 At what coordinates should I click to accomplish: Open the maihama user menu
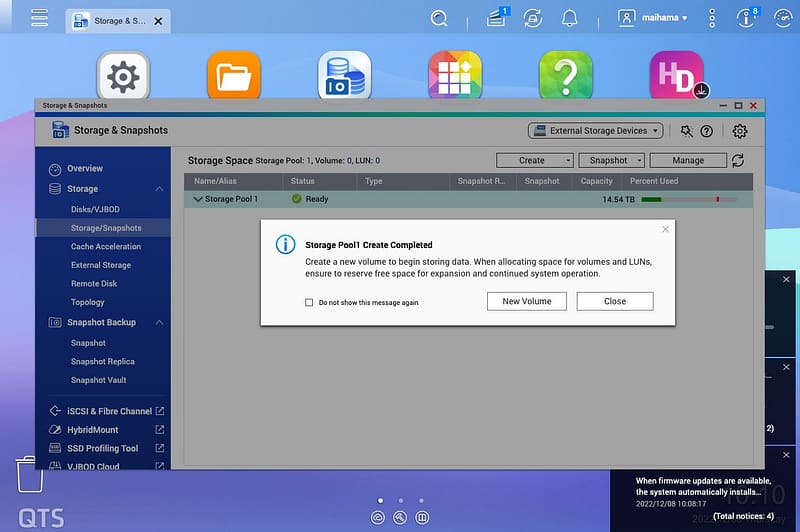653,18
